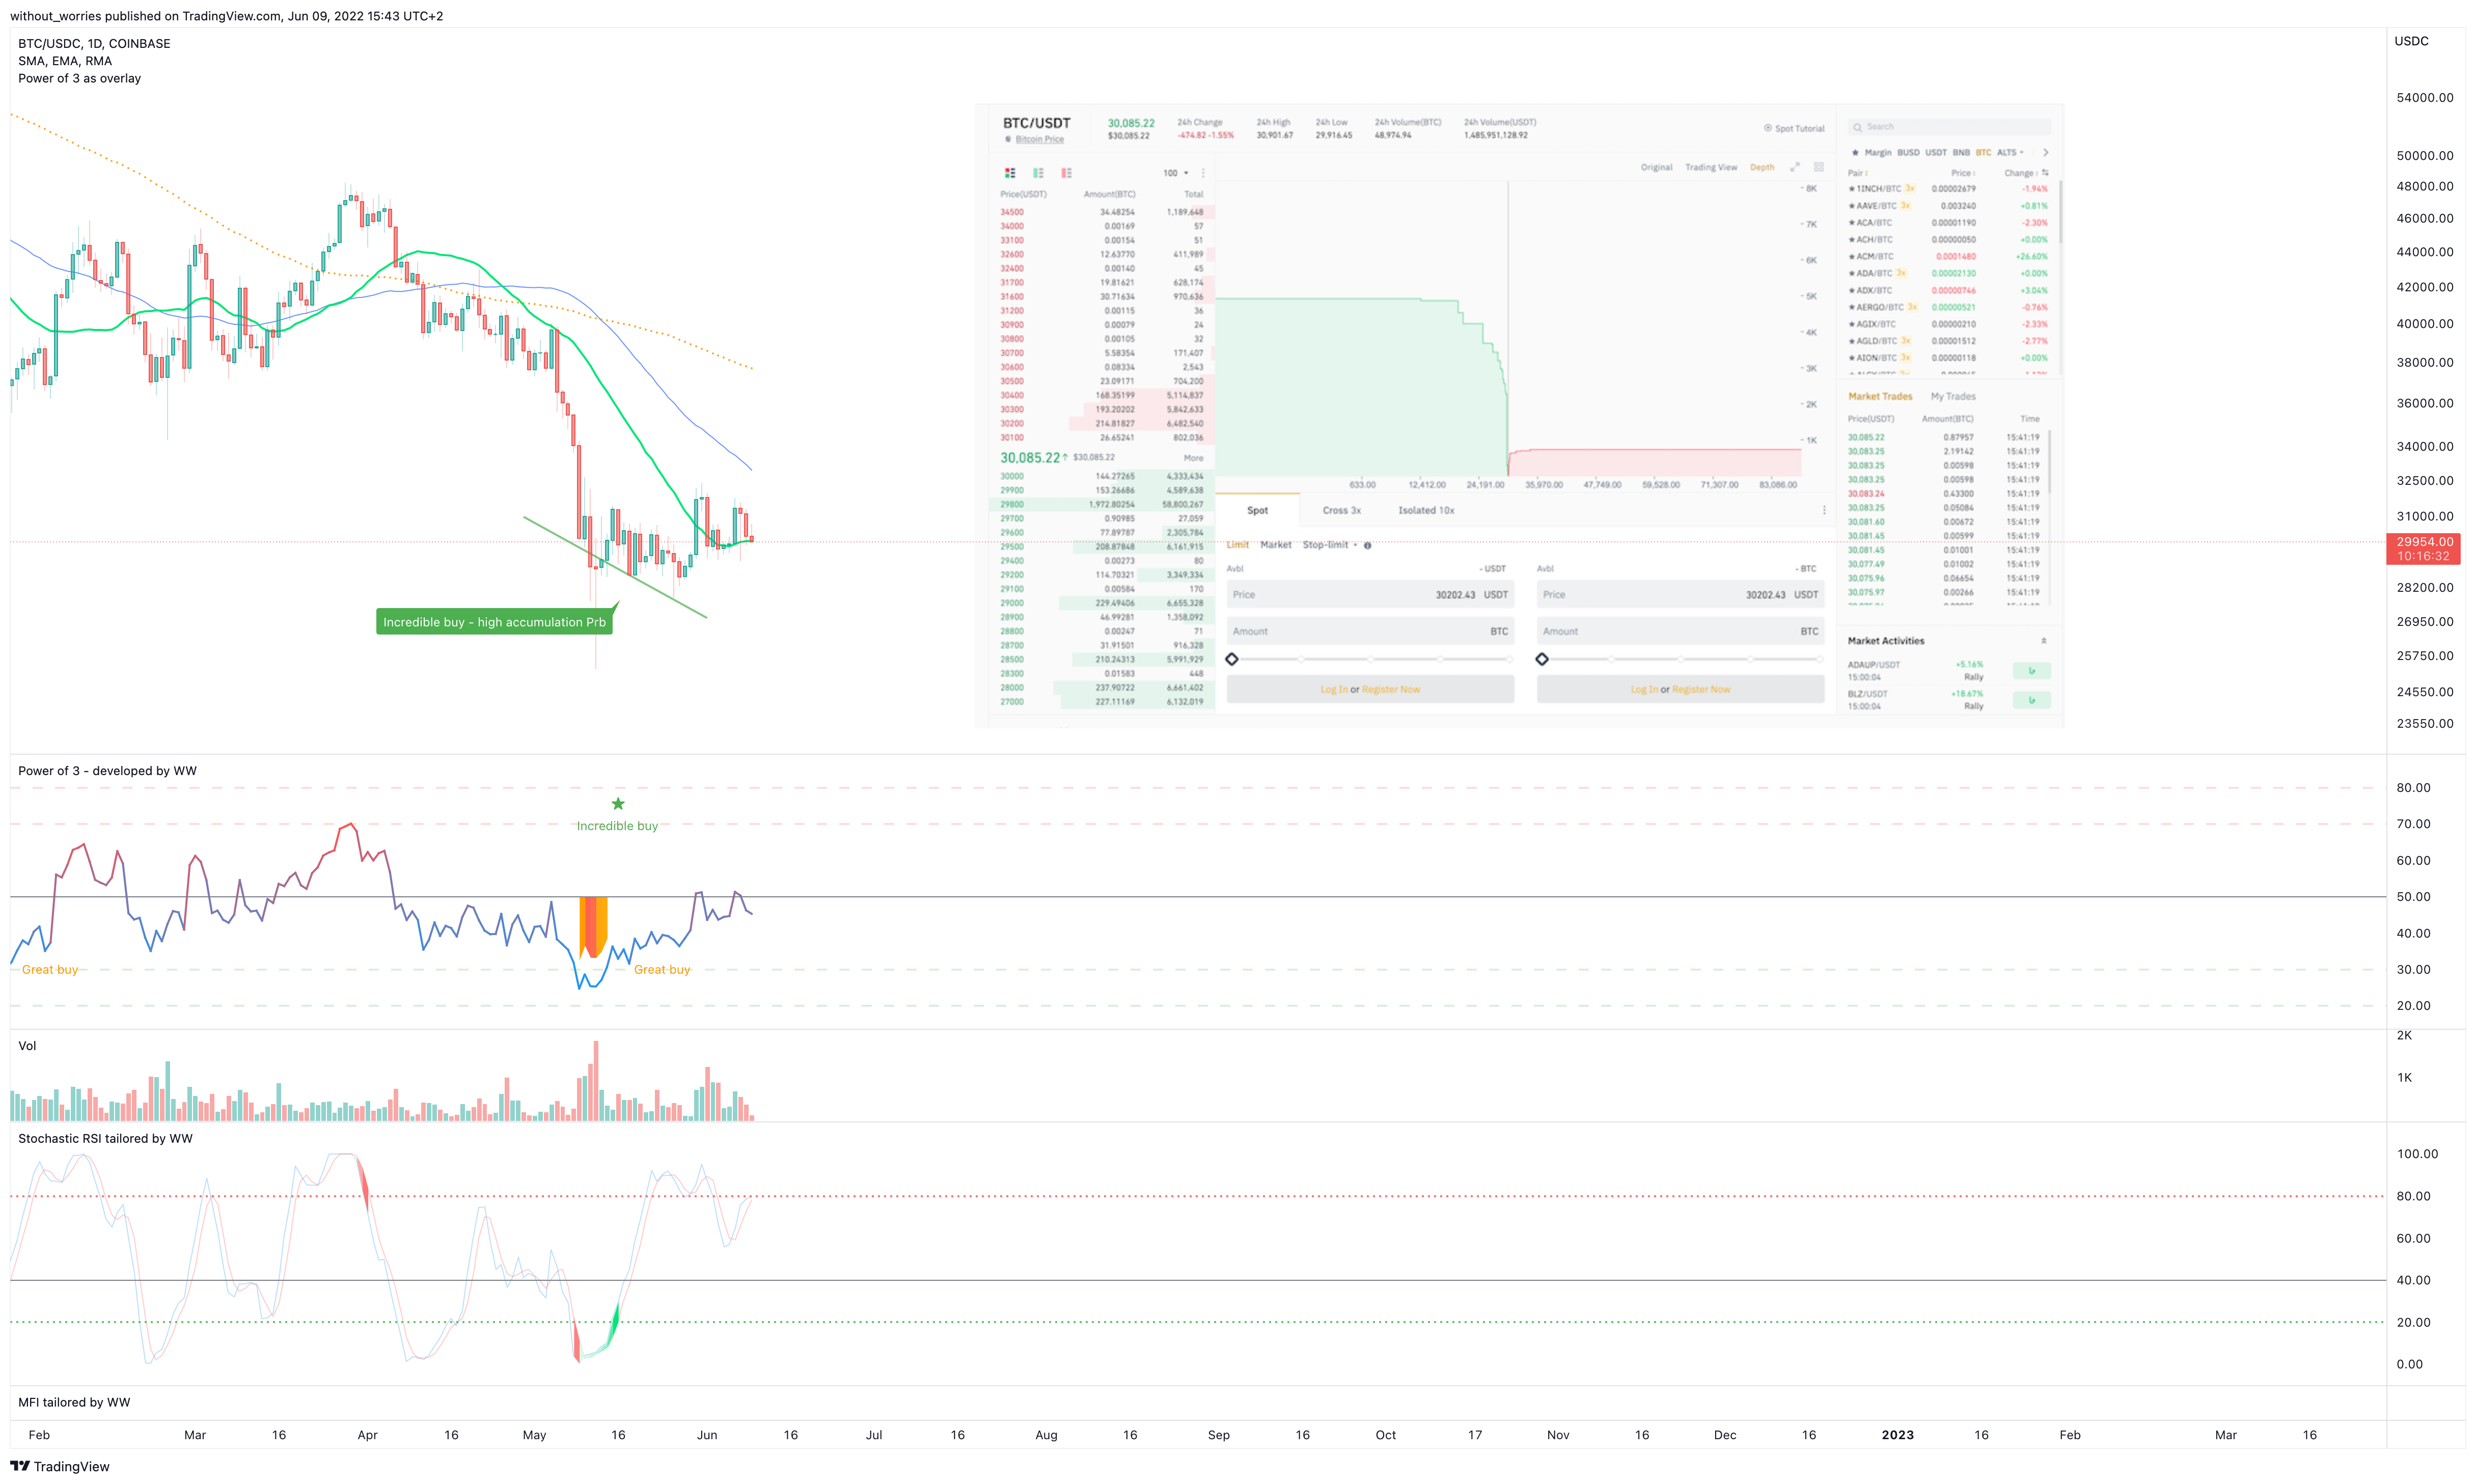Click the pairs list vertical scrollbar
This screenshot has height=1484, width=2476.
(x=2060, y=212)
